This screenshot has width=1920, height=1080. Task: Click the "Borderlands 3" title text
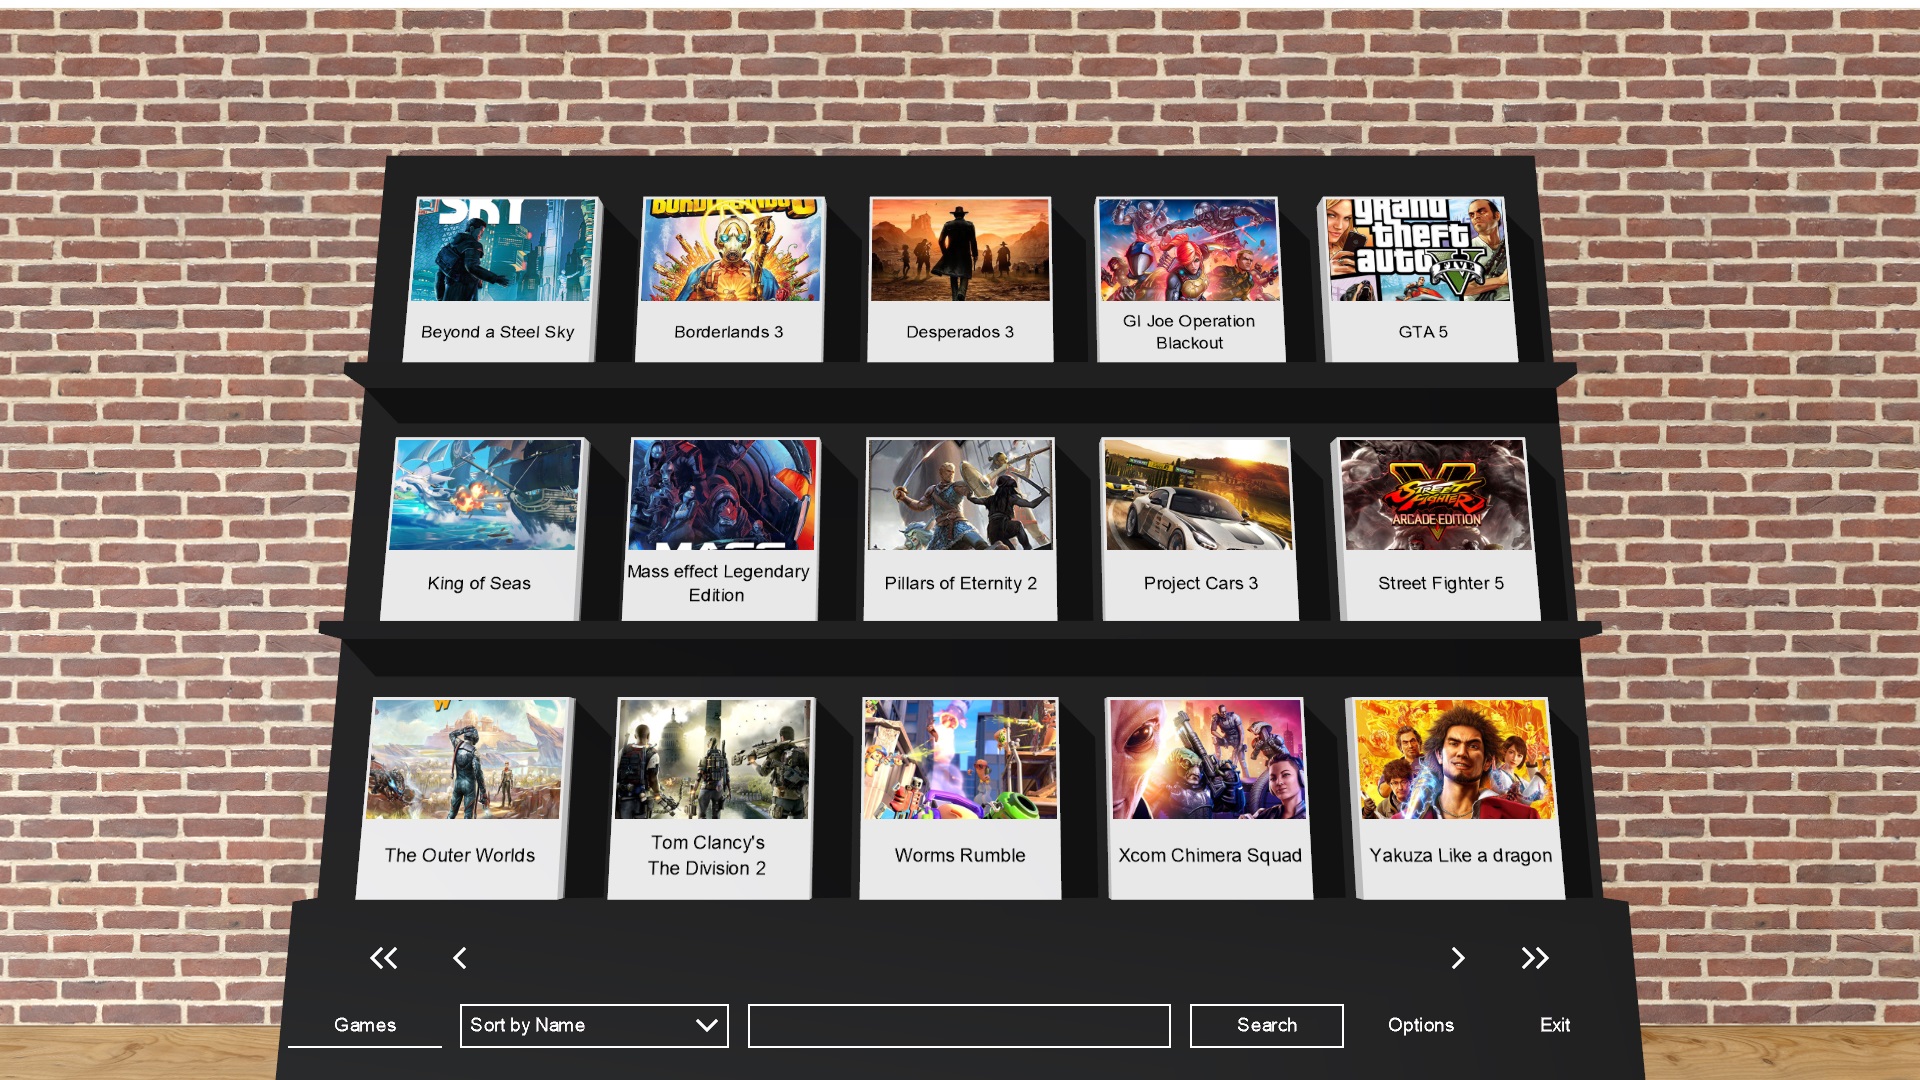pos(728,332)
